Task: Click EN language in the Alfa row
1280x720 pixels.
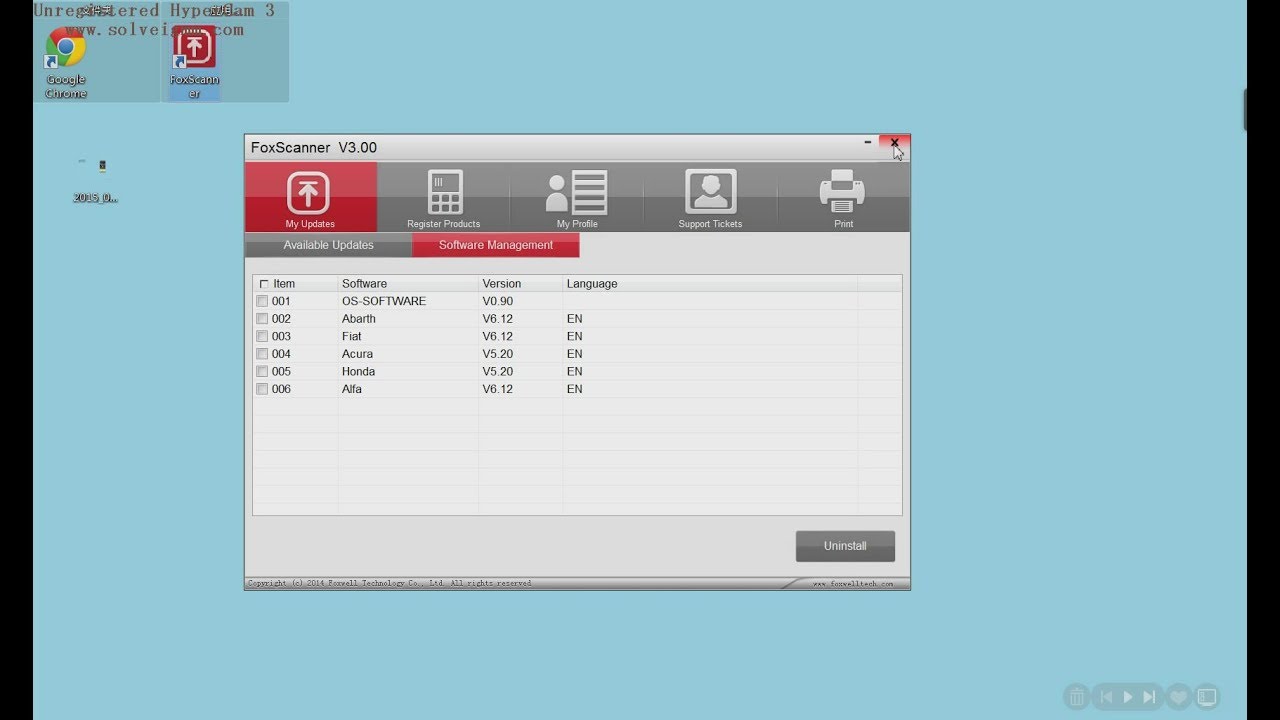Action: 574,389
